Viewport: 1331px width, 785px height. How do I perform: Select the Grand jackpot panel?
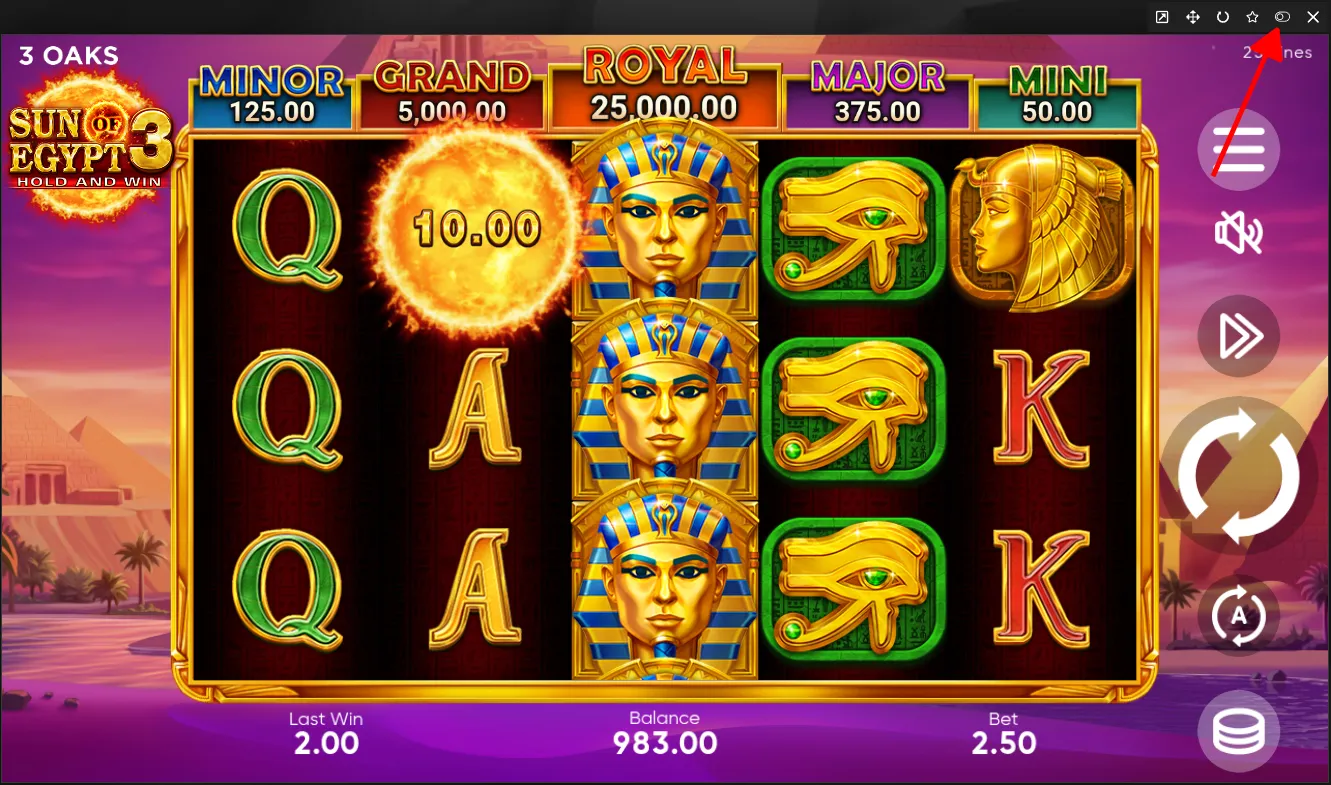pyautogui.click(x=451, y=94)
